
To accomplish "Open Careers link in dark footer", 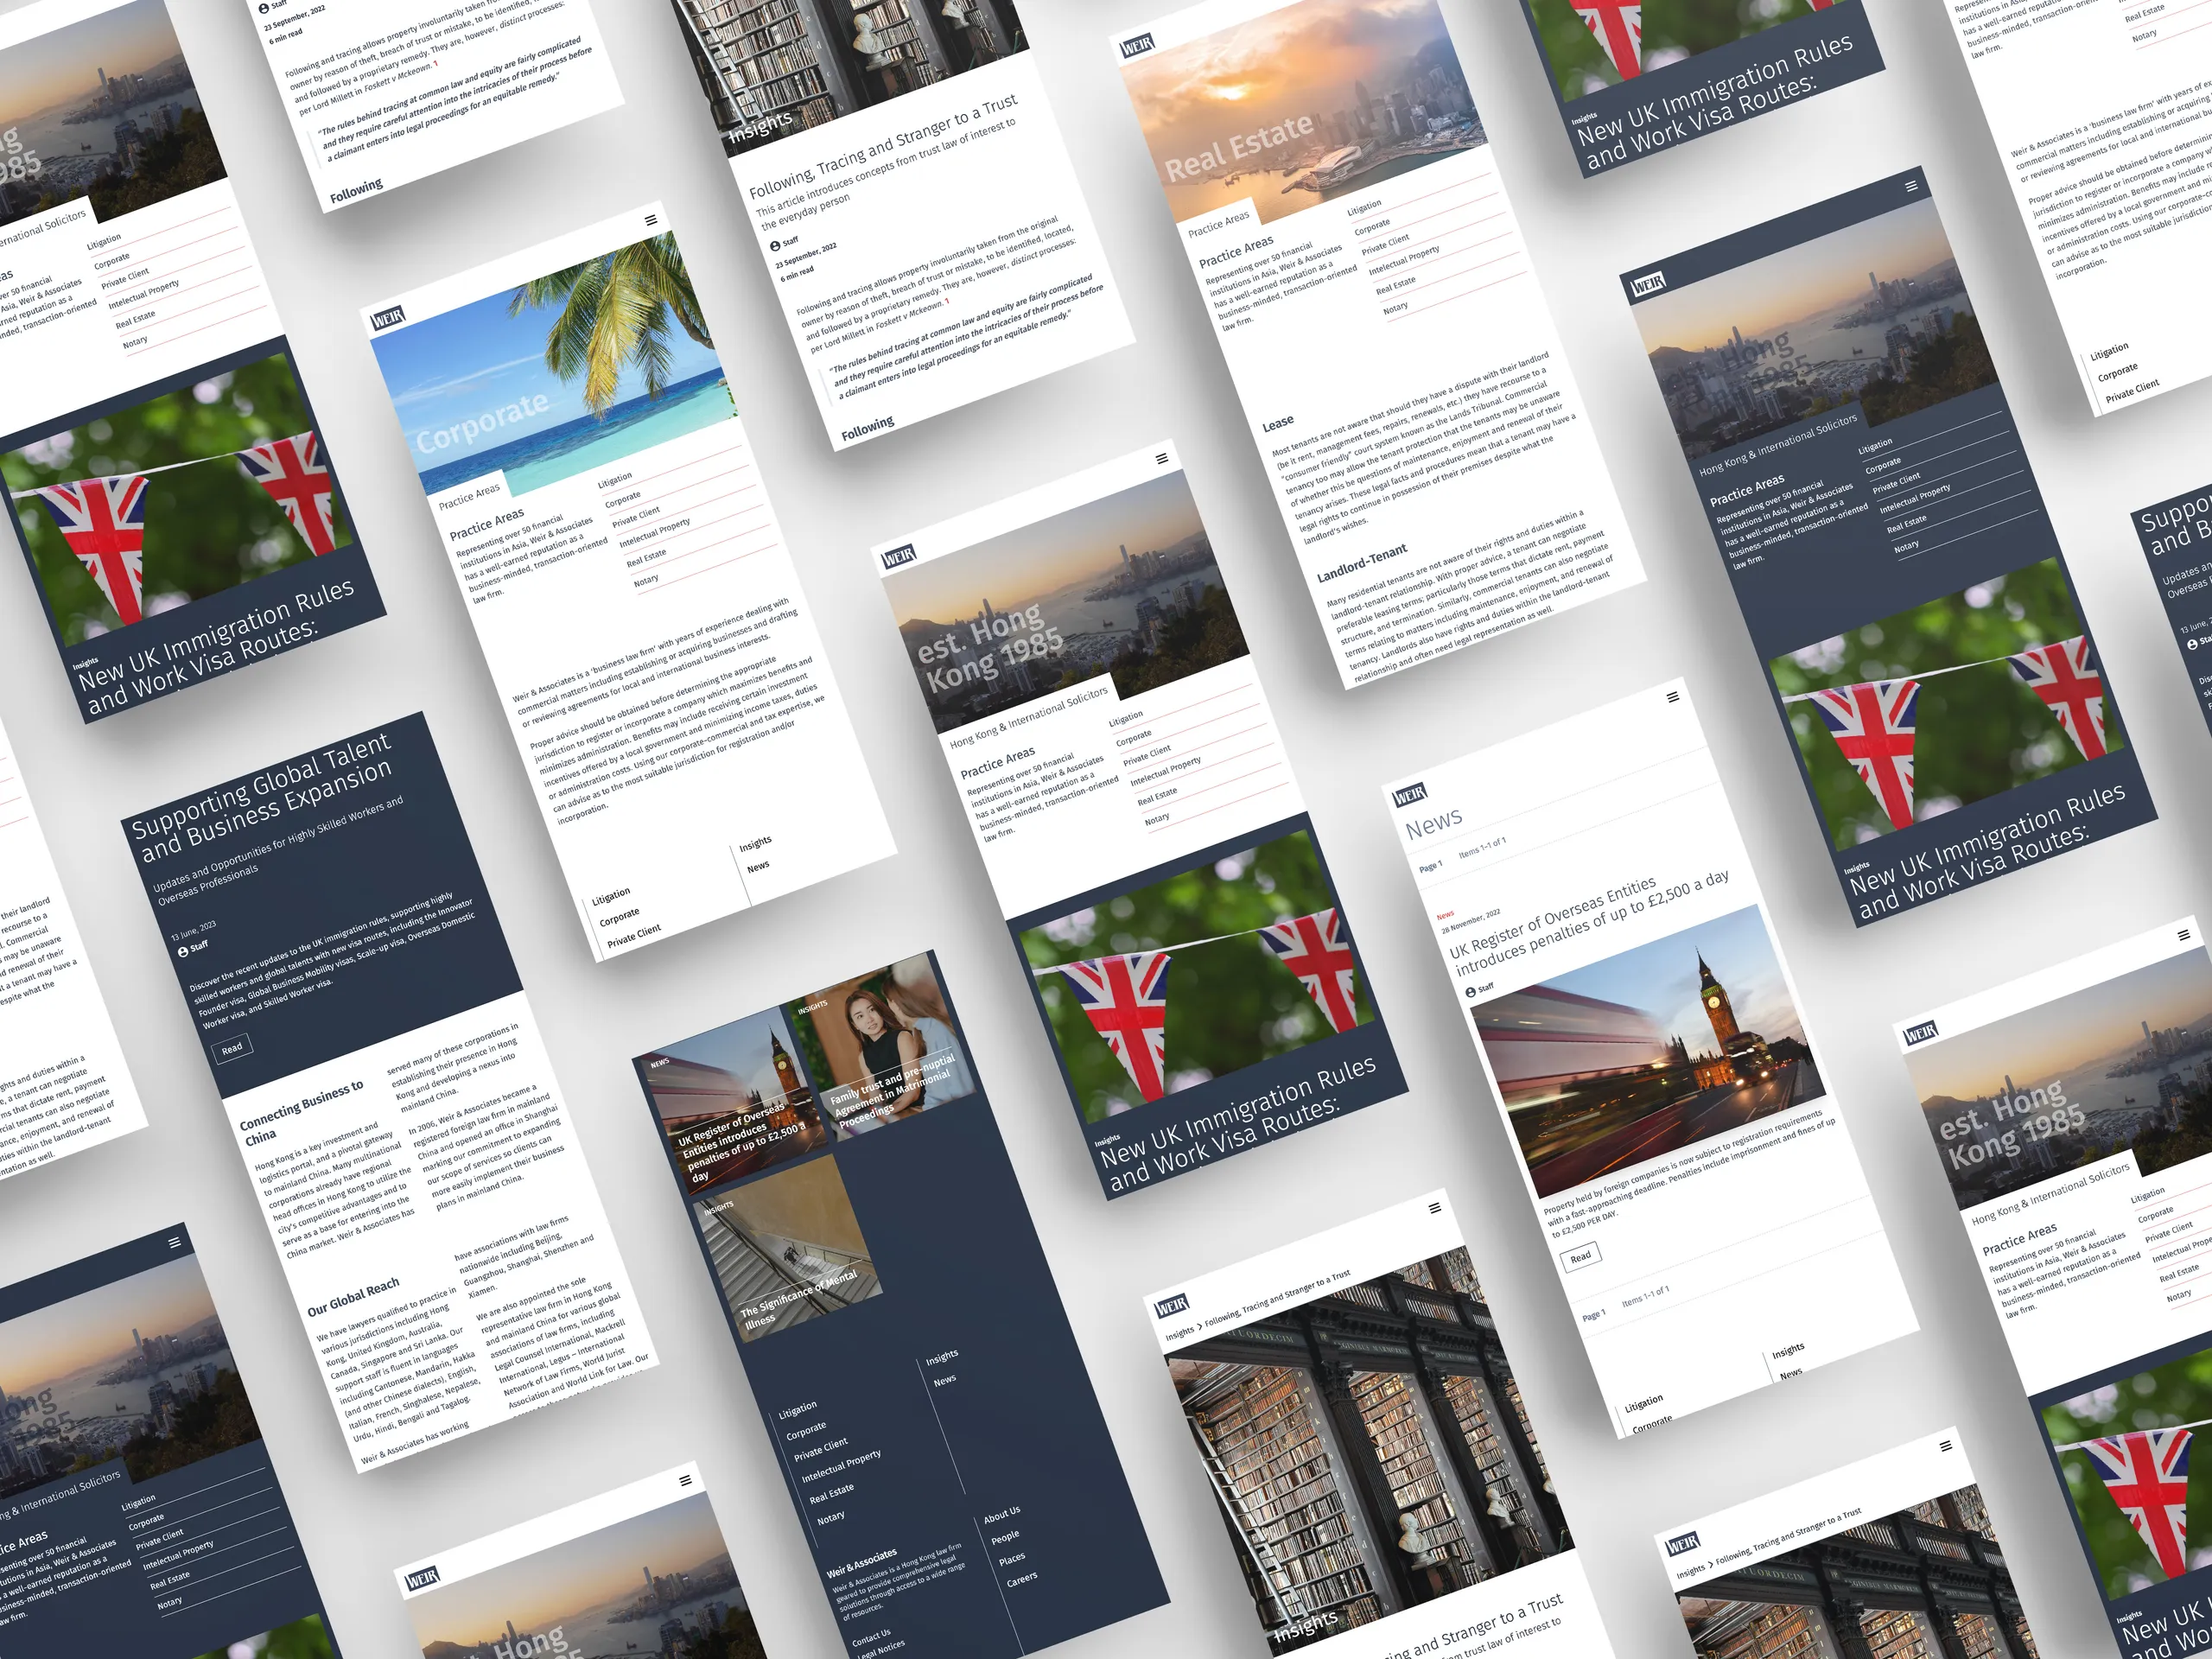I will click(x=1021, y=1580).
